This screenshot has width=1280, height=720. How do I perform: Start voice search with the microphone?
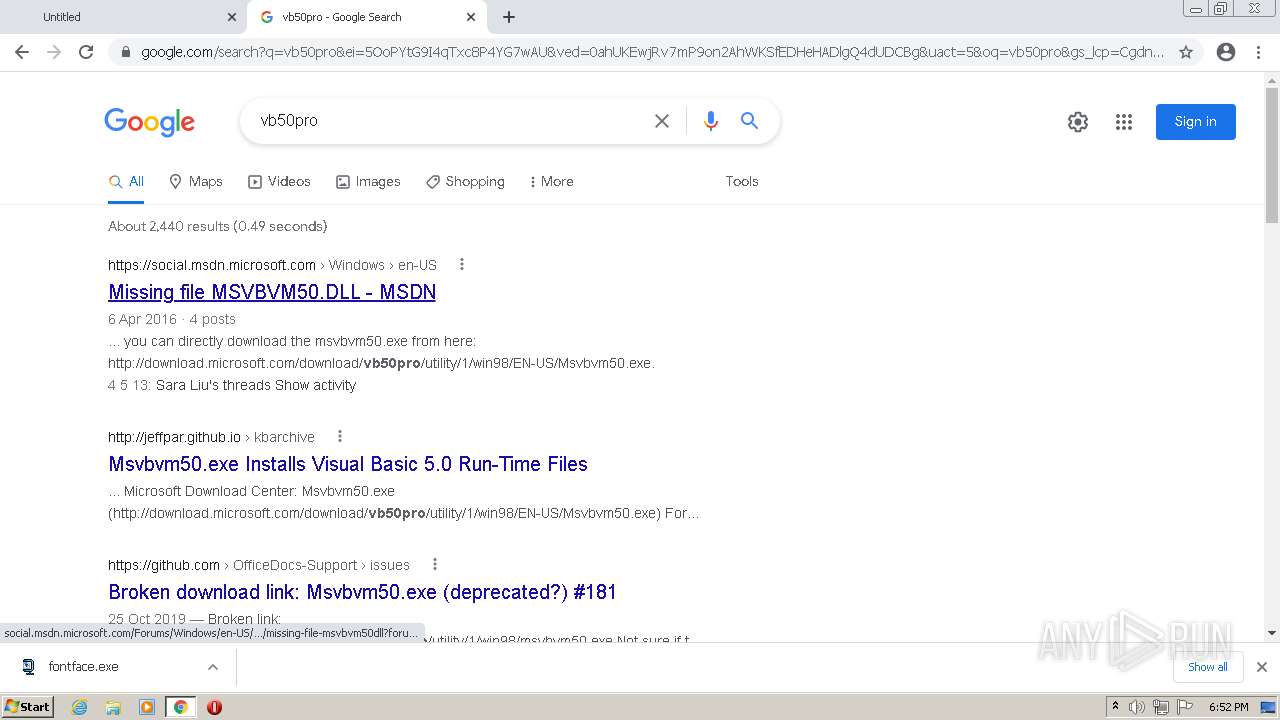pyautogui.click(x=711, y=121)
